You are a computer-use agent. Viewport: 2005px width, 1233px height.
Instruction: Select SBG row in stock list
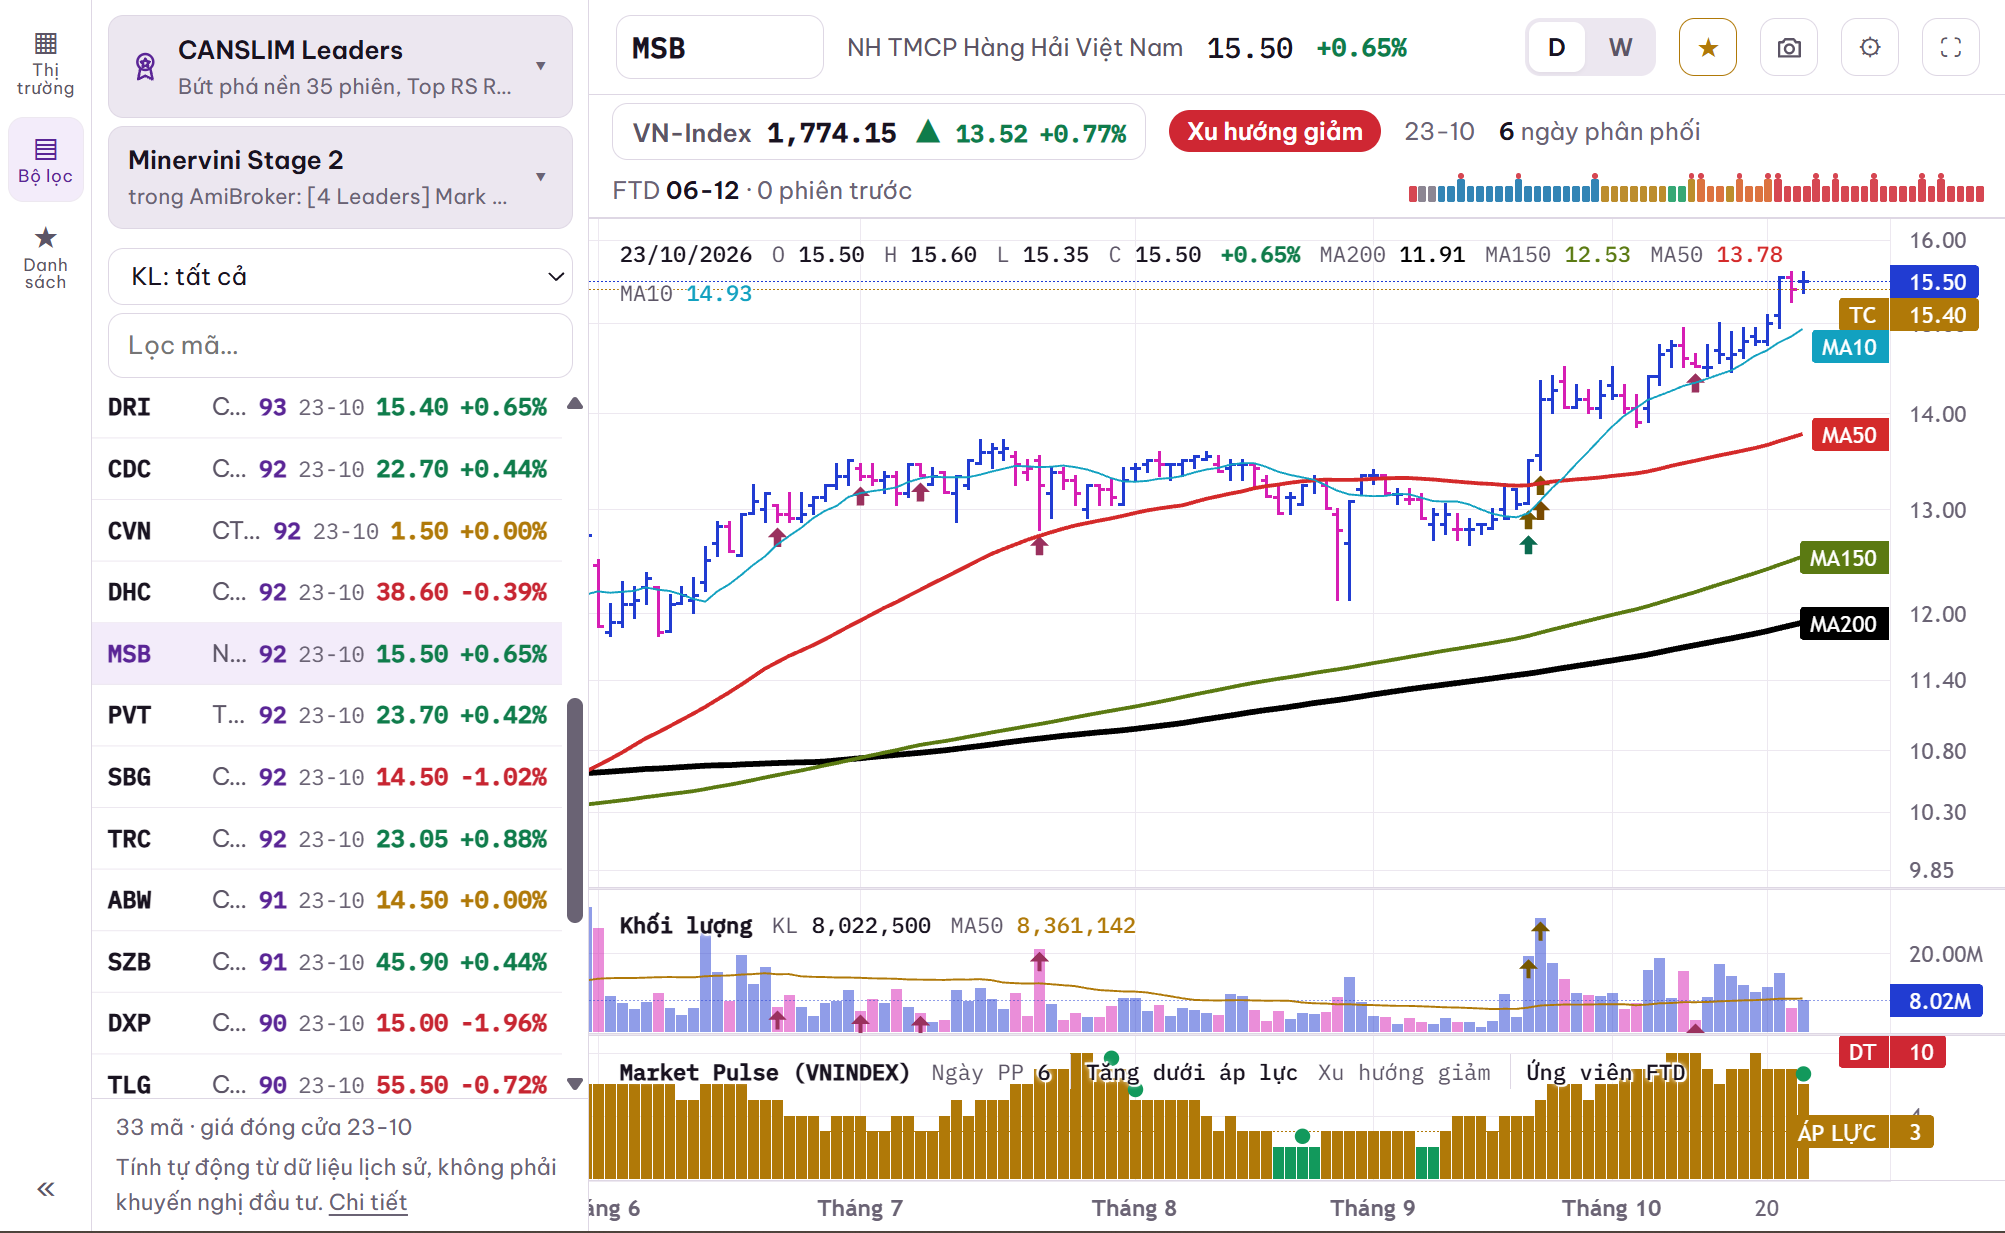tap(327, 777)
